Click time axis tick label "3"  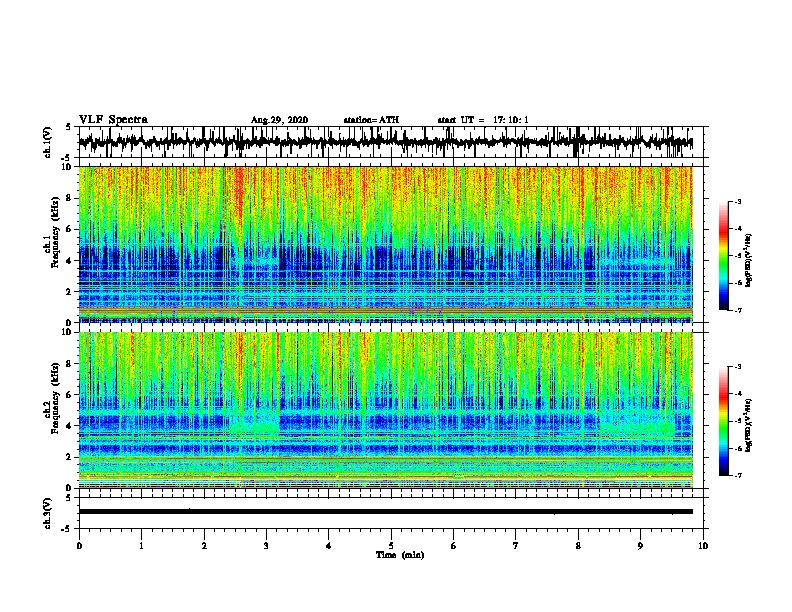tap(266, 545)
